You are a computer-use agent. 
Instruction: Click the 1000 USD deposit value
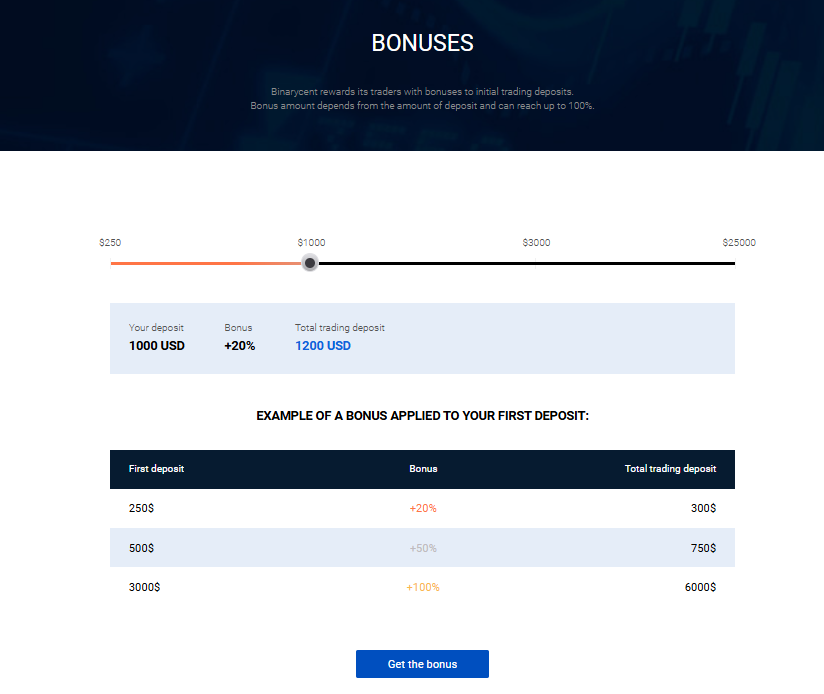(157, 346)
